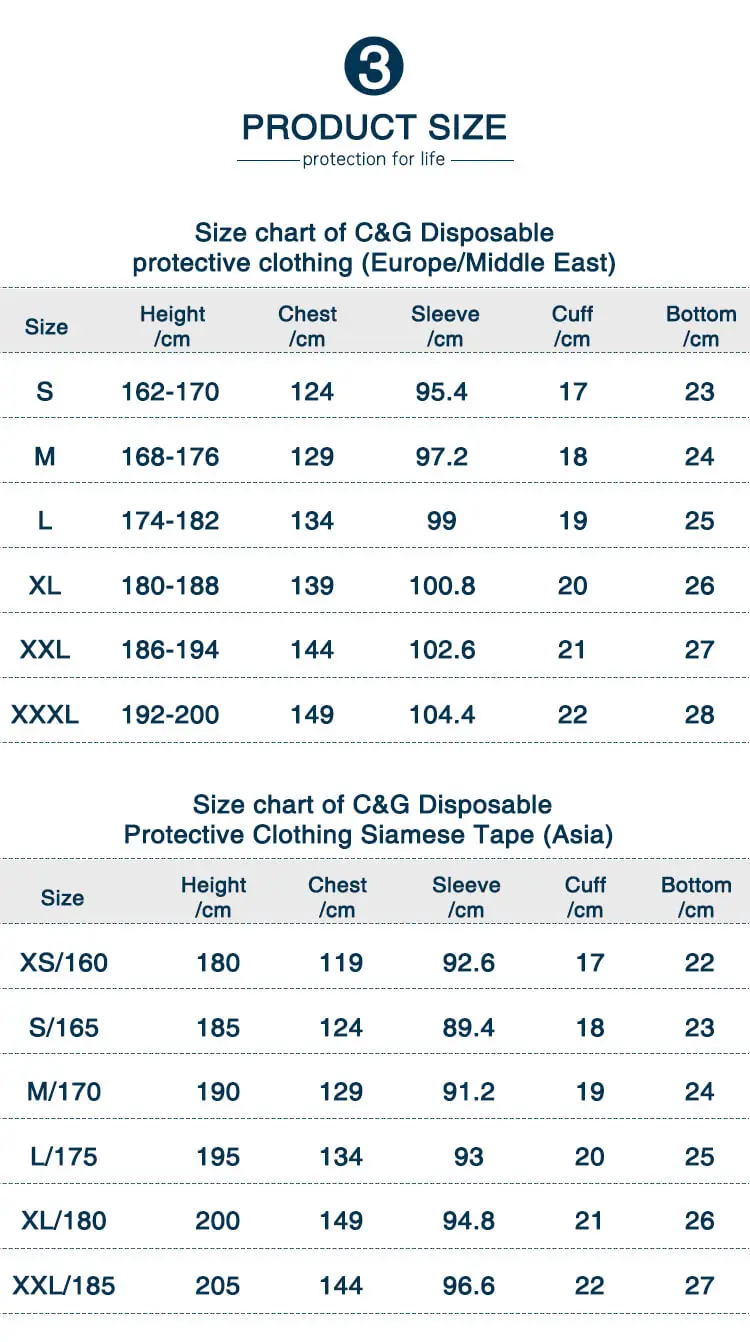Click the "protection for life" tagline
This screenshot has height=1342, width=750.
click(x=374, y=159)
